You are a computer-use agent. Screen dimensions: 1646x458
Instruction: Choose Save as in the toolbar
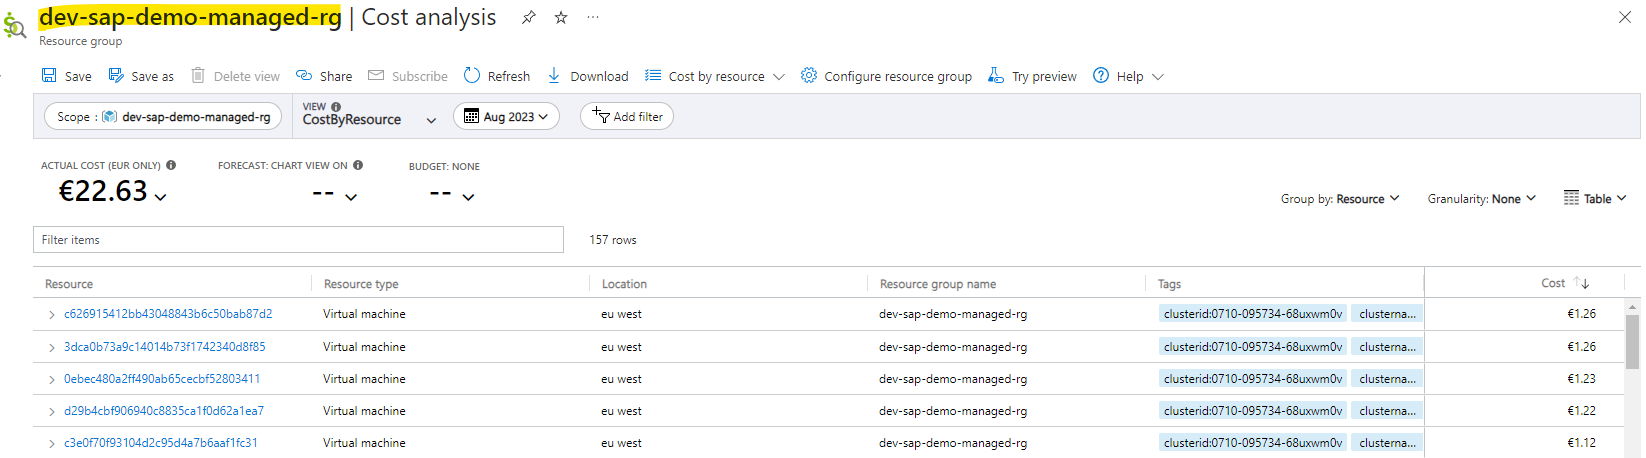point(141,76)
